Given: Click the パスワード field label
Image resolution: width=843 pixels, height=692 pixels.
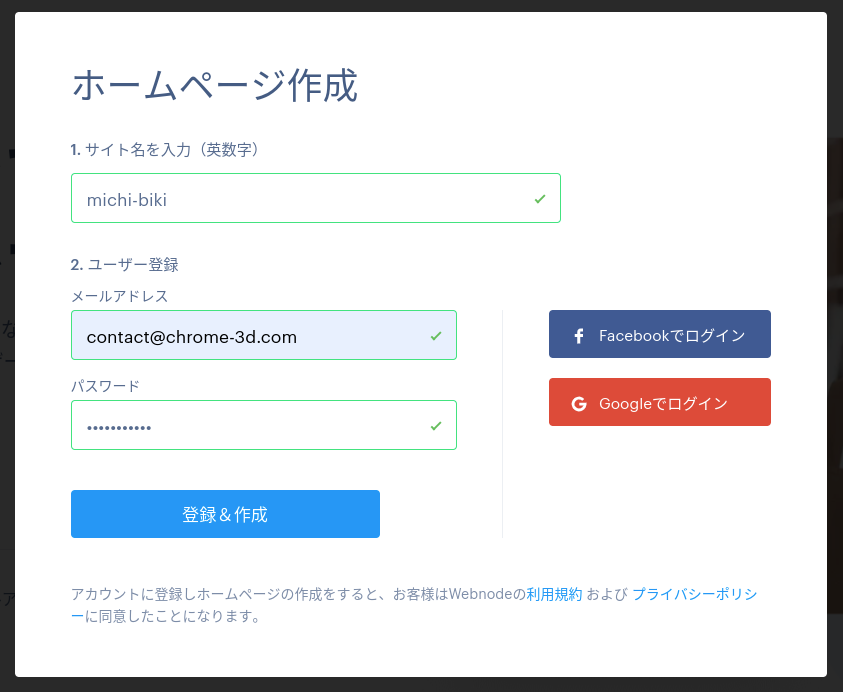Looking at the screenshot, I should point(105,386).
